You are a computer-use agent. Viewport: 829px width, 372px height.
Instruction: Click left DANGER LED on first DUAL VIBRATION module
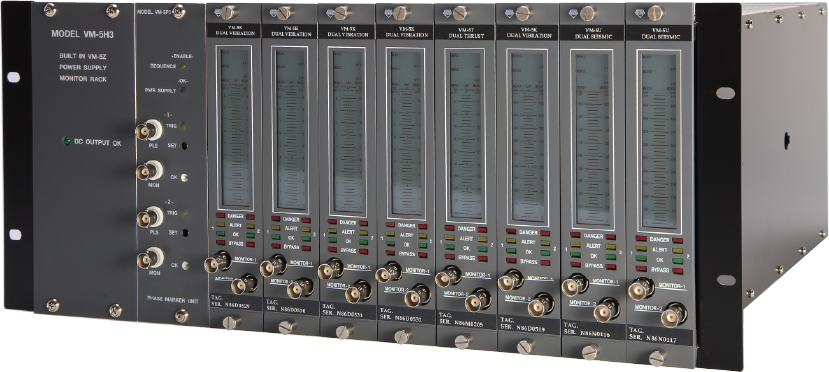[220, 216]
